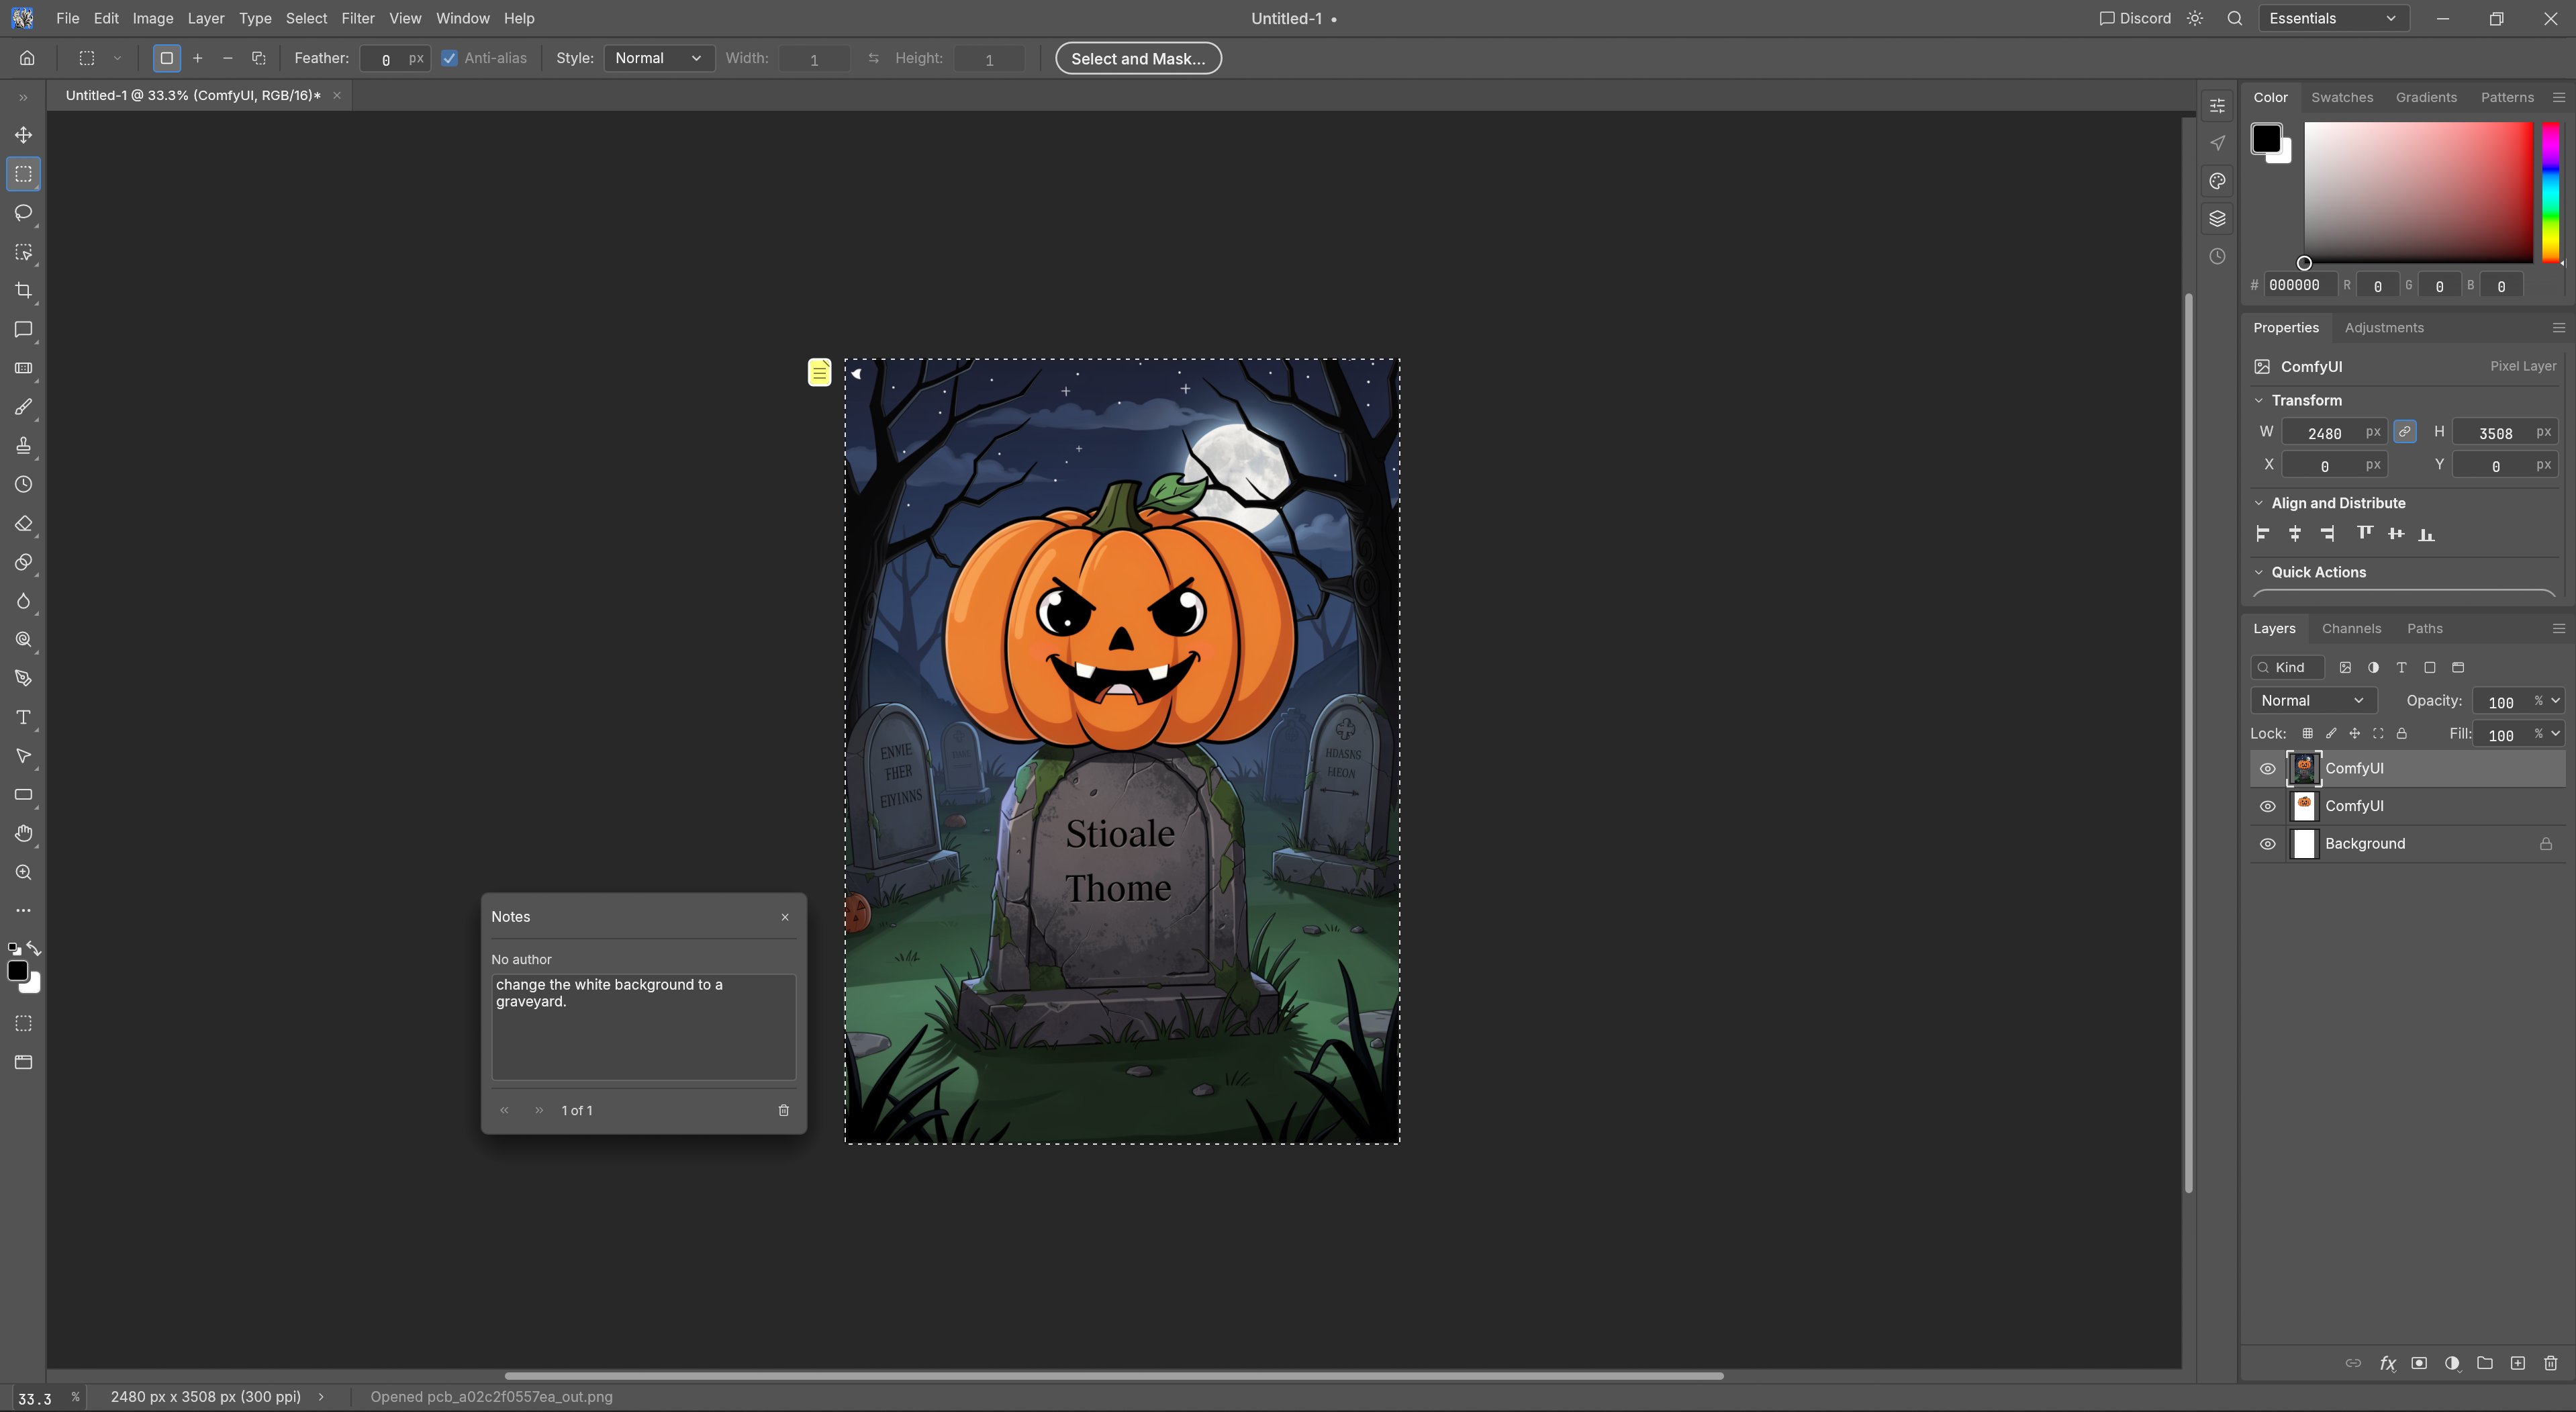Toggle lock all for the layer

2401,733
